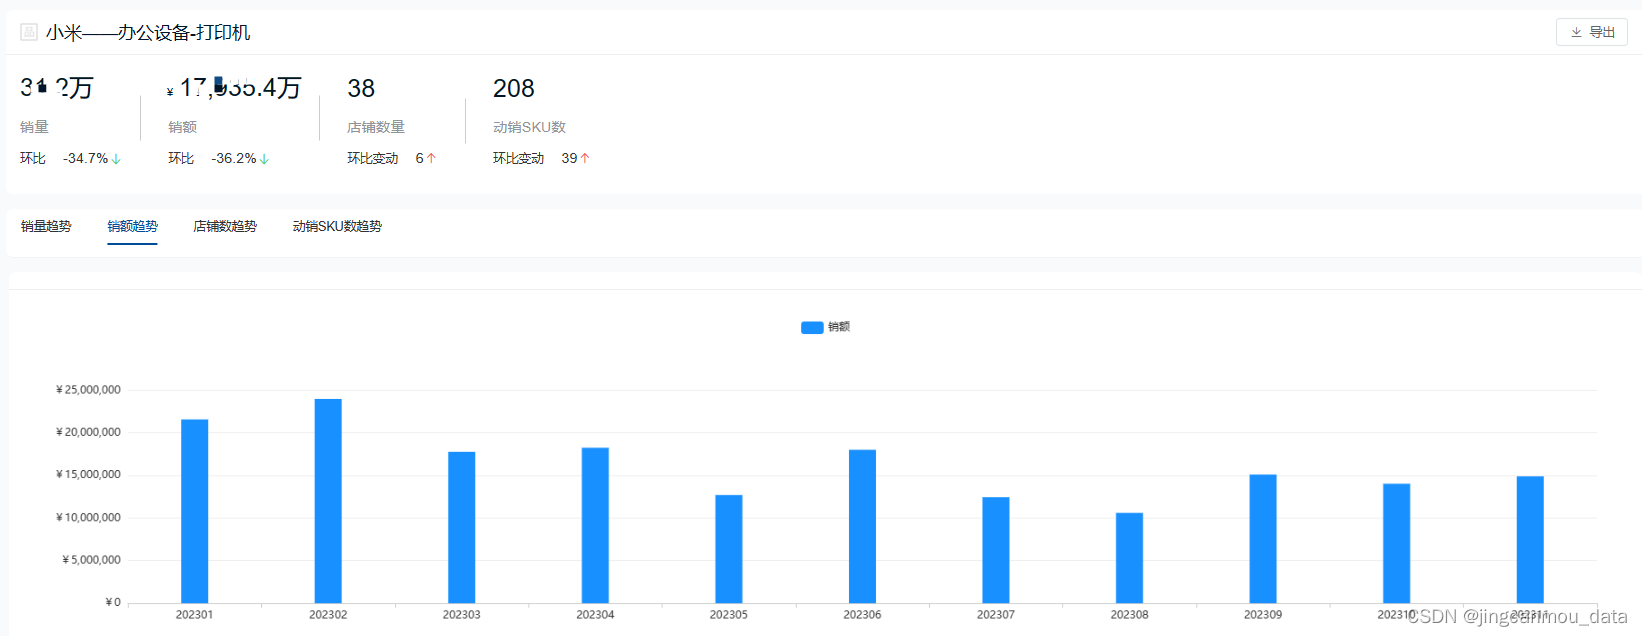Click the 202309 bar in chart

(x=1263, y=539)
